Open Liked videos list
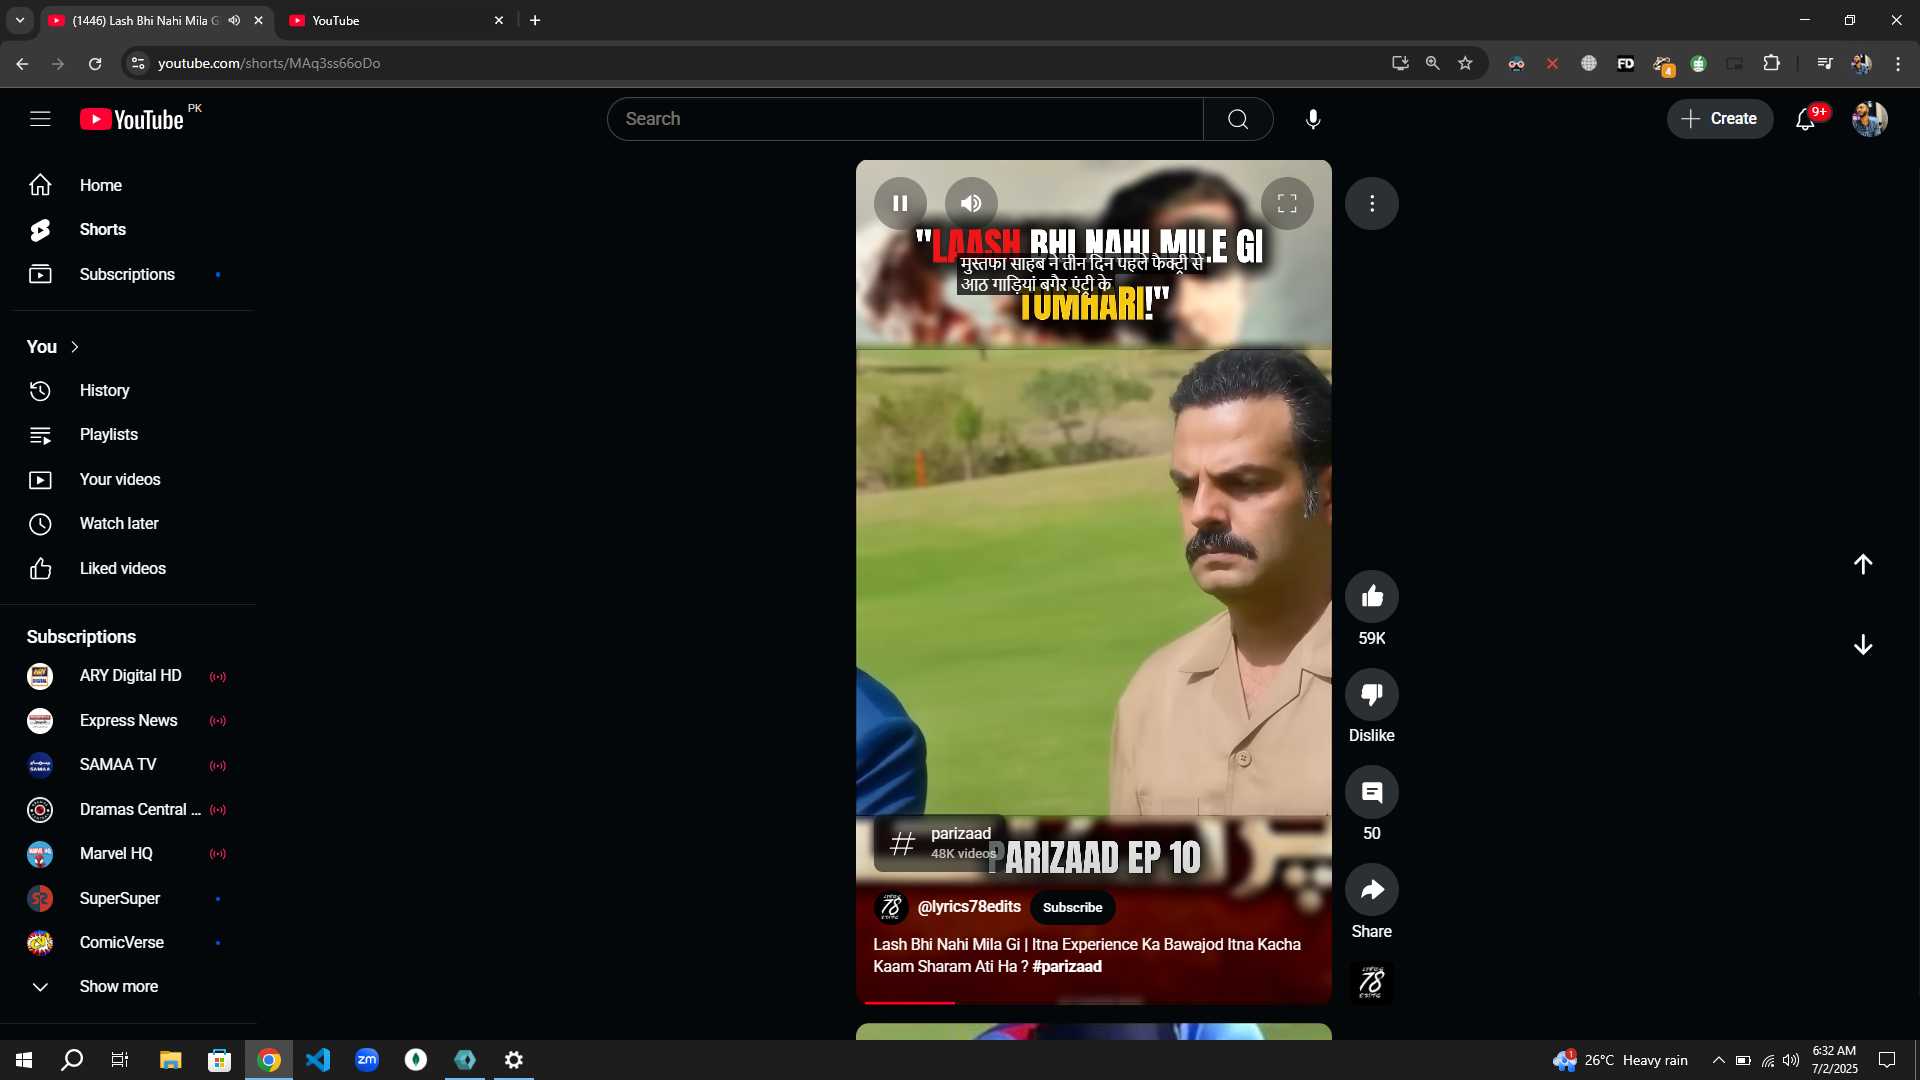 [x=128, y=569]
